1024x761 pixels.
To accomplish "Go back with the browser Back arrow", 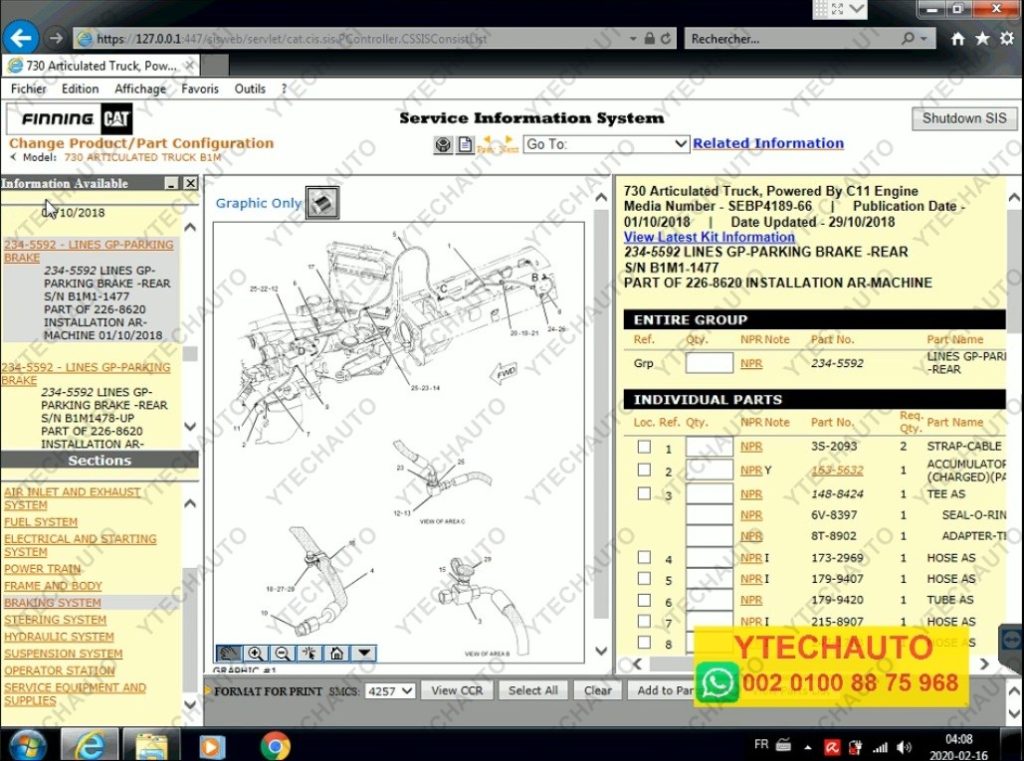I will (21, 38).
